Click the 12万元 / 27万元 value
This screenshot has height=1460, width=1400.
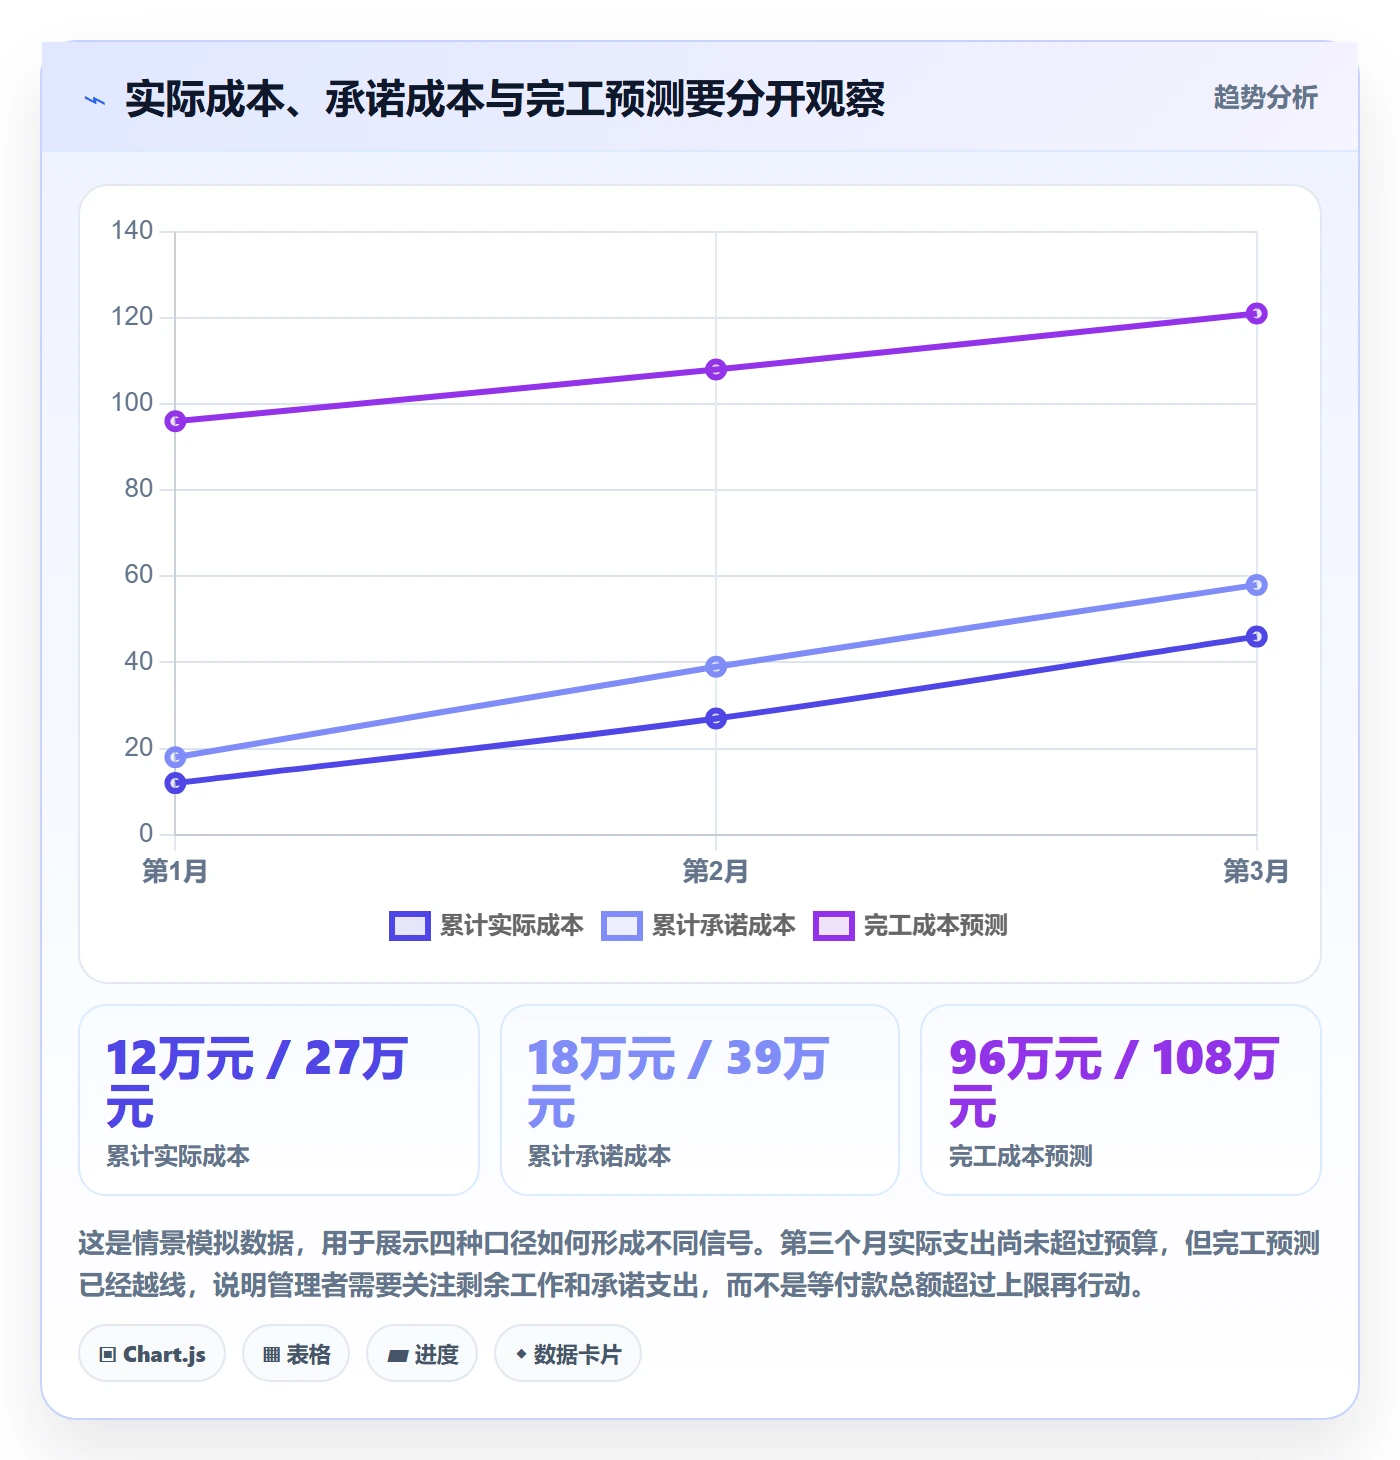coord(257,1082)
